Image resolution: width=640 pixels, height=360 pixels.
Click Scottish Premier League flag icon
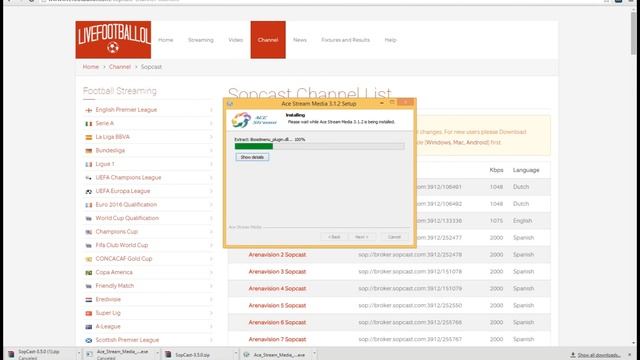89,340
